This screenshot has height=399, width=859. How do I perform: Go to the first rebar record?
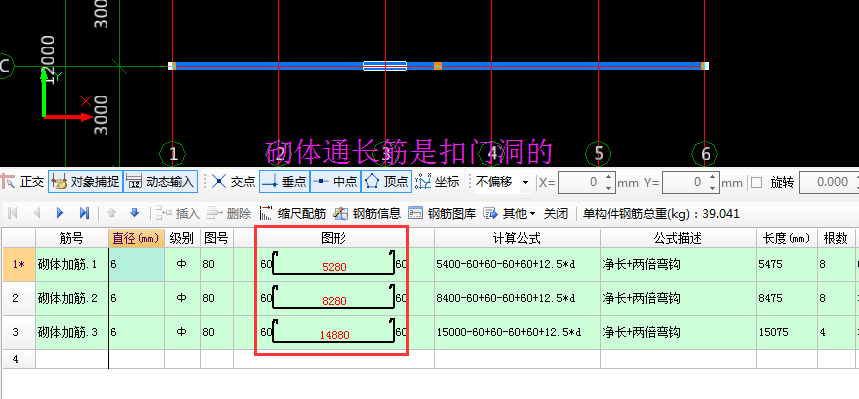tap(13, 213)
